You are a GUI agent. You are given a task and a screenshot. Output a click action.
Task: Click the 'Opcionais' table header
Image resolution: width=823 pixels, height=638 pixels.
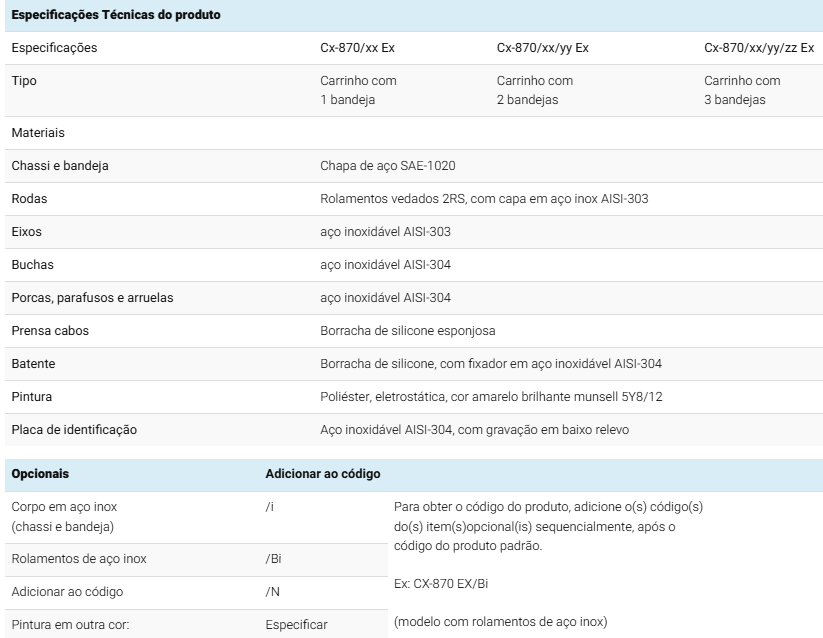click(x=40, y=474)
